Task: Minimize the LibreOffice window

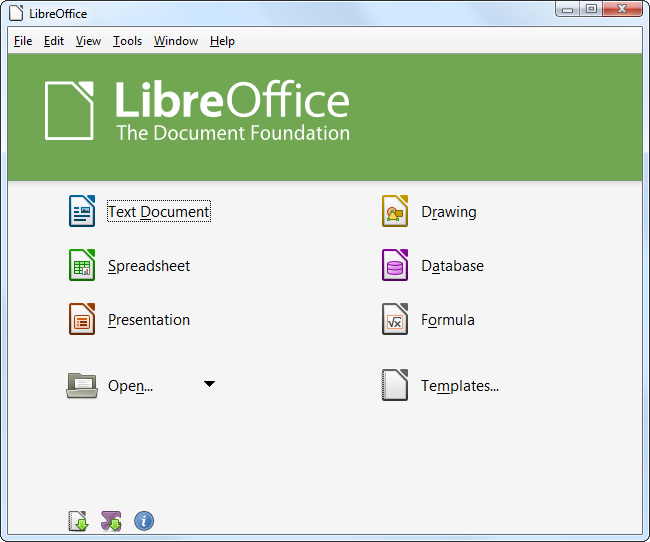Action: pos(568,9)
